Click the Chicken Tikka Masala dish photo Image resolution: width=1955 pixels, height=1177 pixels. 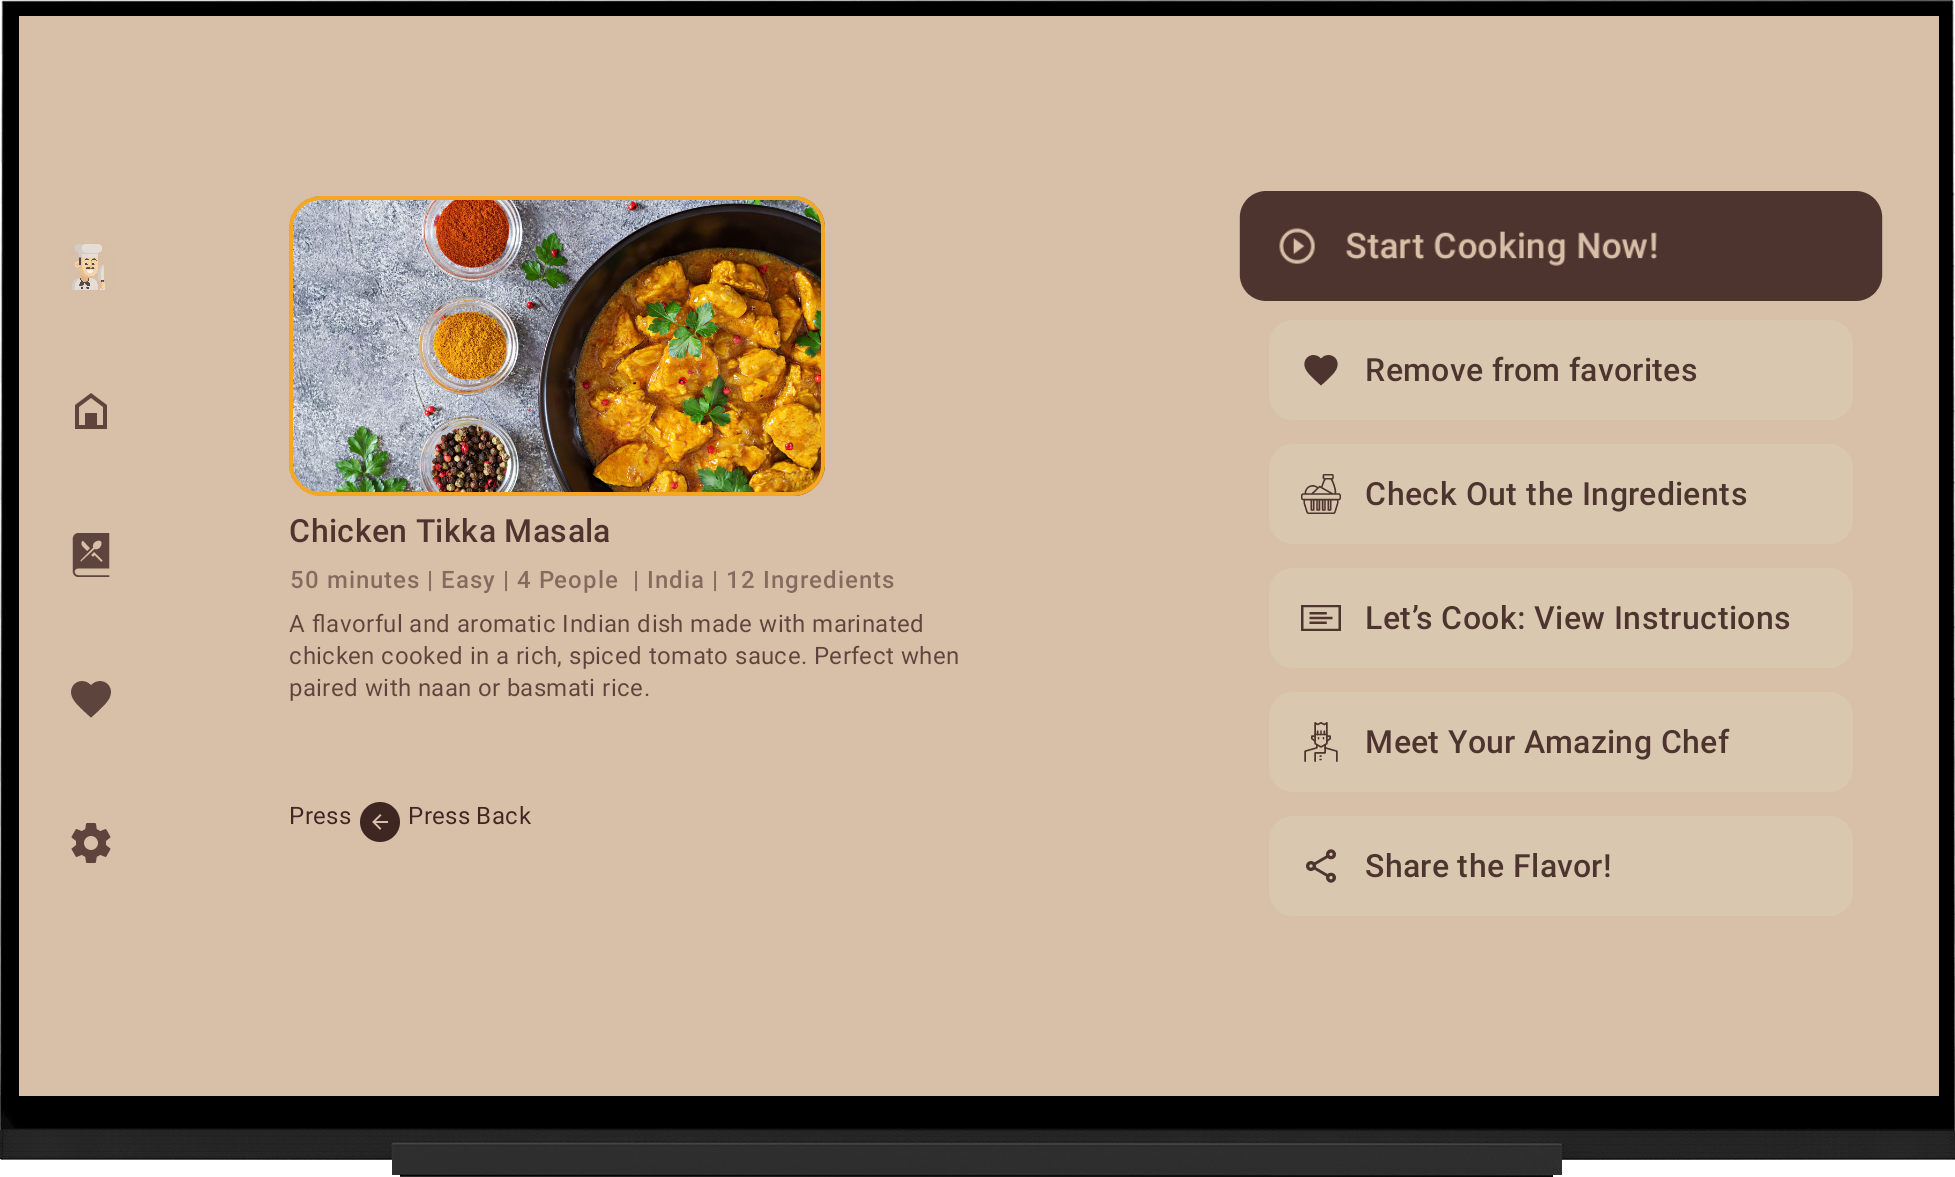557,346
